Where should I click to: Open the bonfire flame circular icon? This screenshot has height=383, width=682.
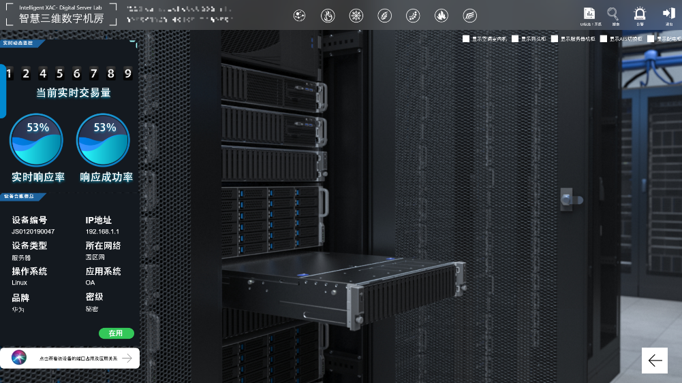click(441, 16)
